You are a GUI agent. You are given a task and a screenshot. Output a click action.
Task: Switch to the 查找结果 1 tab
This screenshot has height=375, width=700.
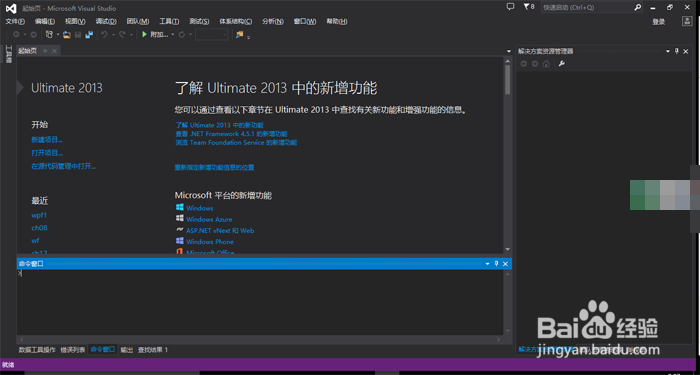[x=153, y=350]
